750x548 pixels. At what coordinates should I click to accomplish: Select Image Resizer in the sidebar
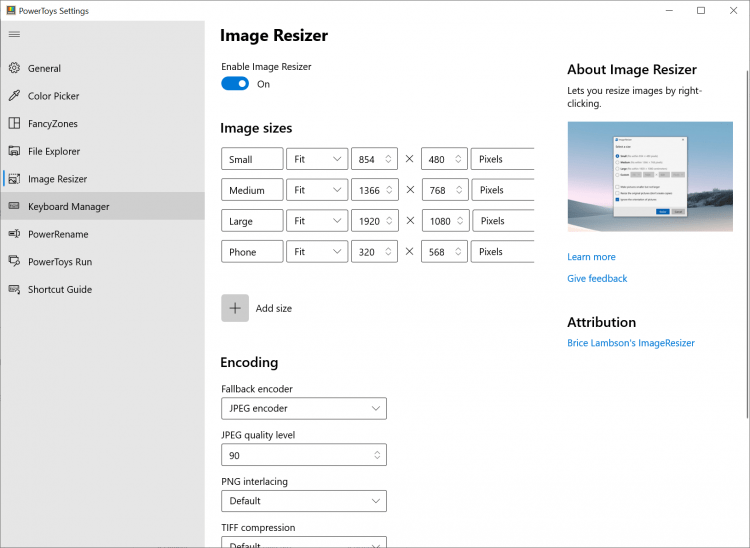[x=57, y=179]
